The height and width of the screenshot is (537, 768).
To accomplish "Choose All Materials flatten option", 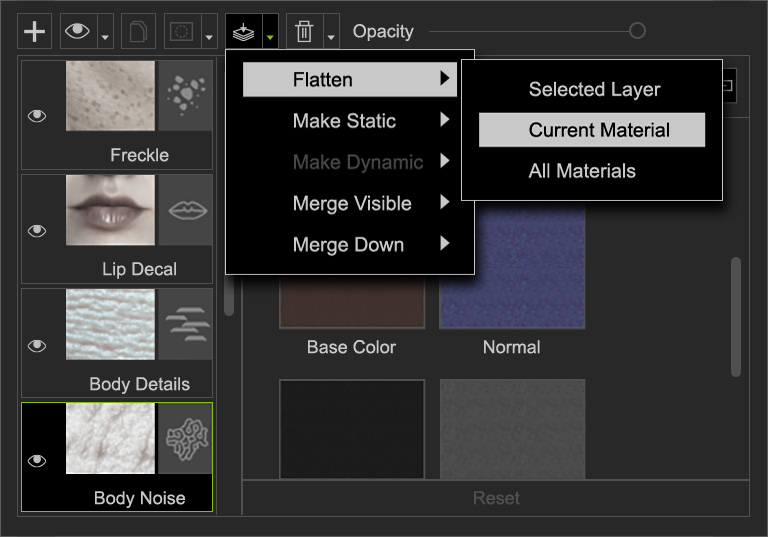I will point(581,171).
